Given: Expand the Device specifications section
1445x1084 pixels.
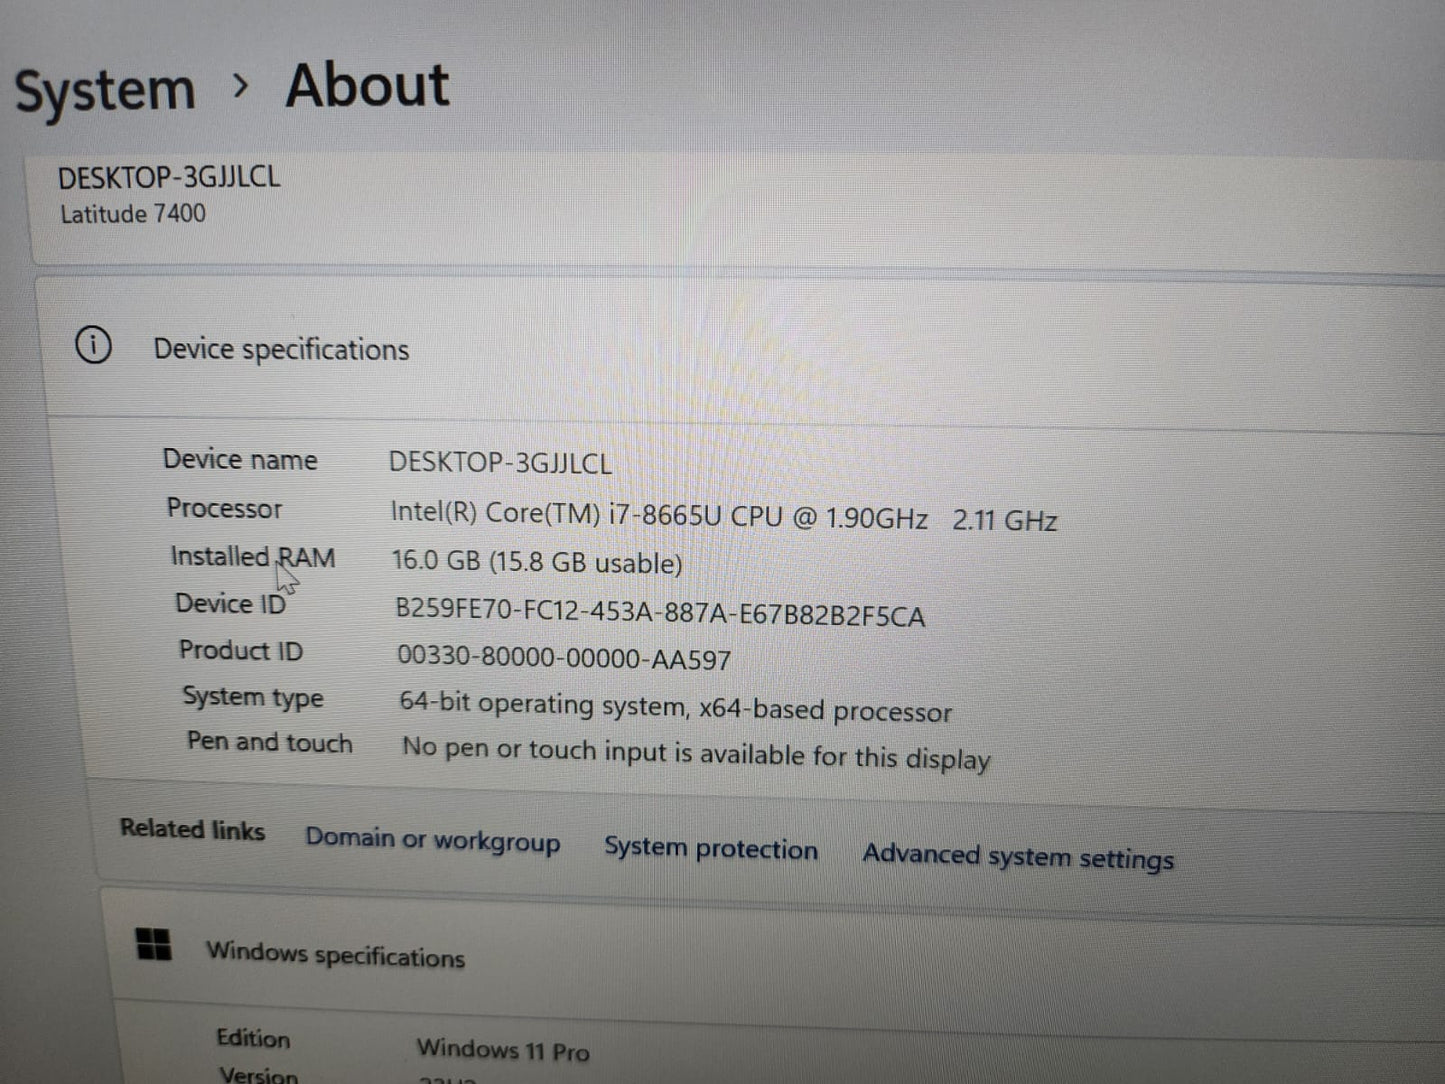Looking at the screenshot, I should [x=281, y=349].
